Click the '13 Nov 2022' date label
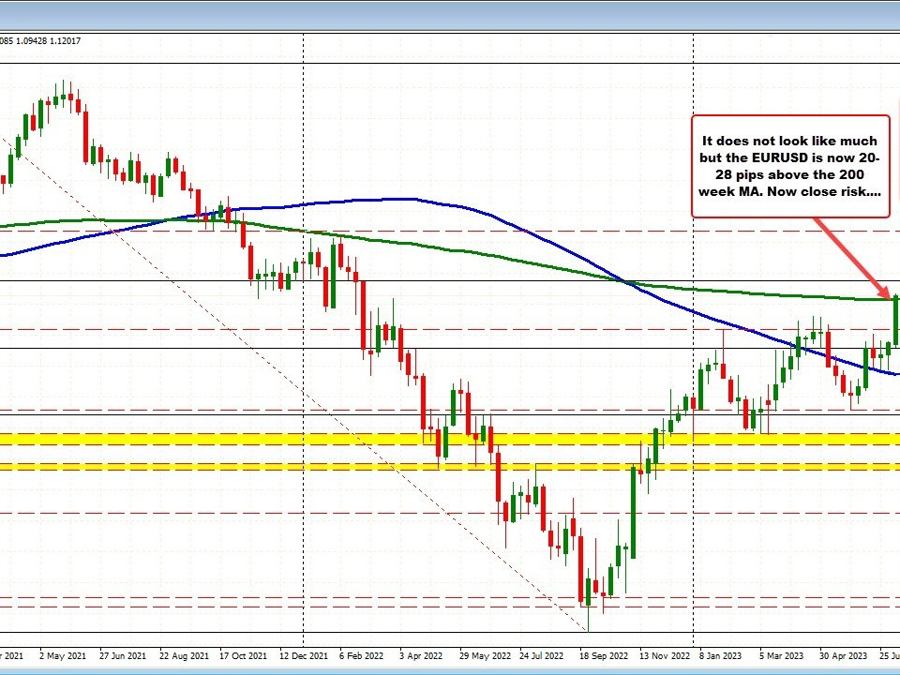 pos(664,655)
